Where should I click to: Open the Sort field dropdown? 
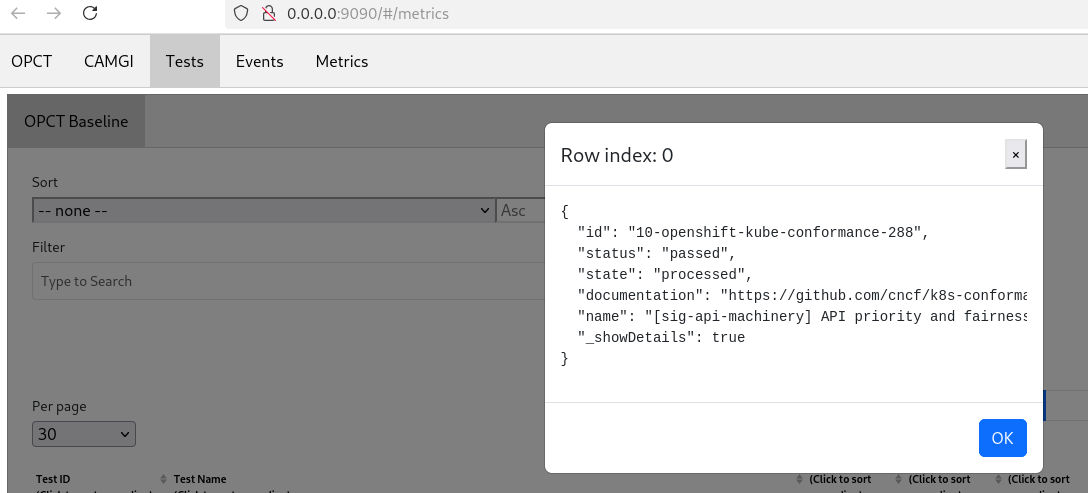(262, 211)
